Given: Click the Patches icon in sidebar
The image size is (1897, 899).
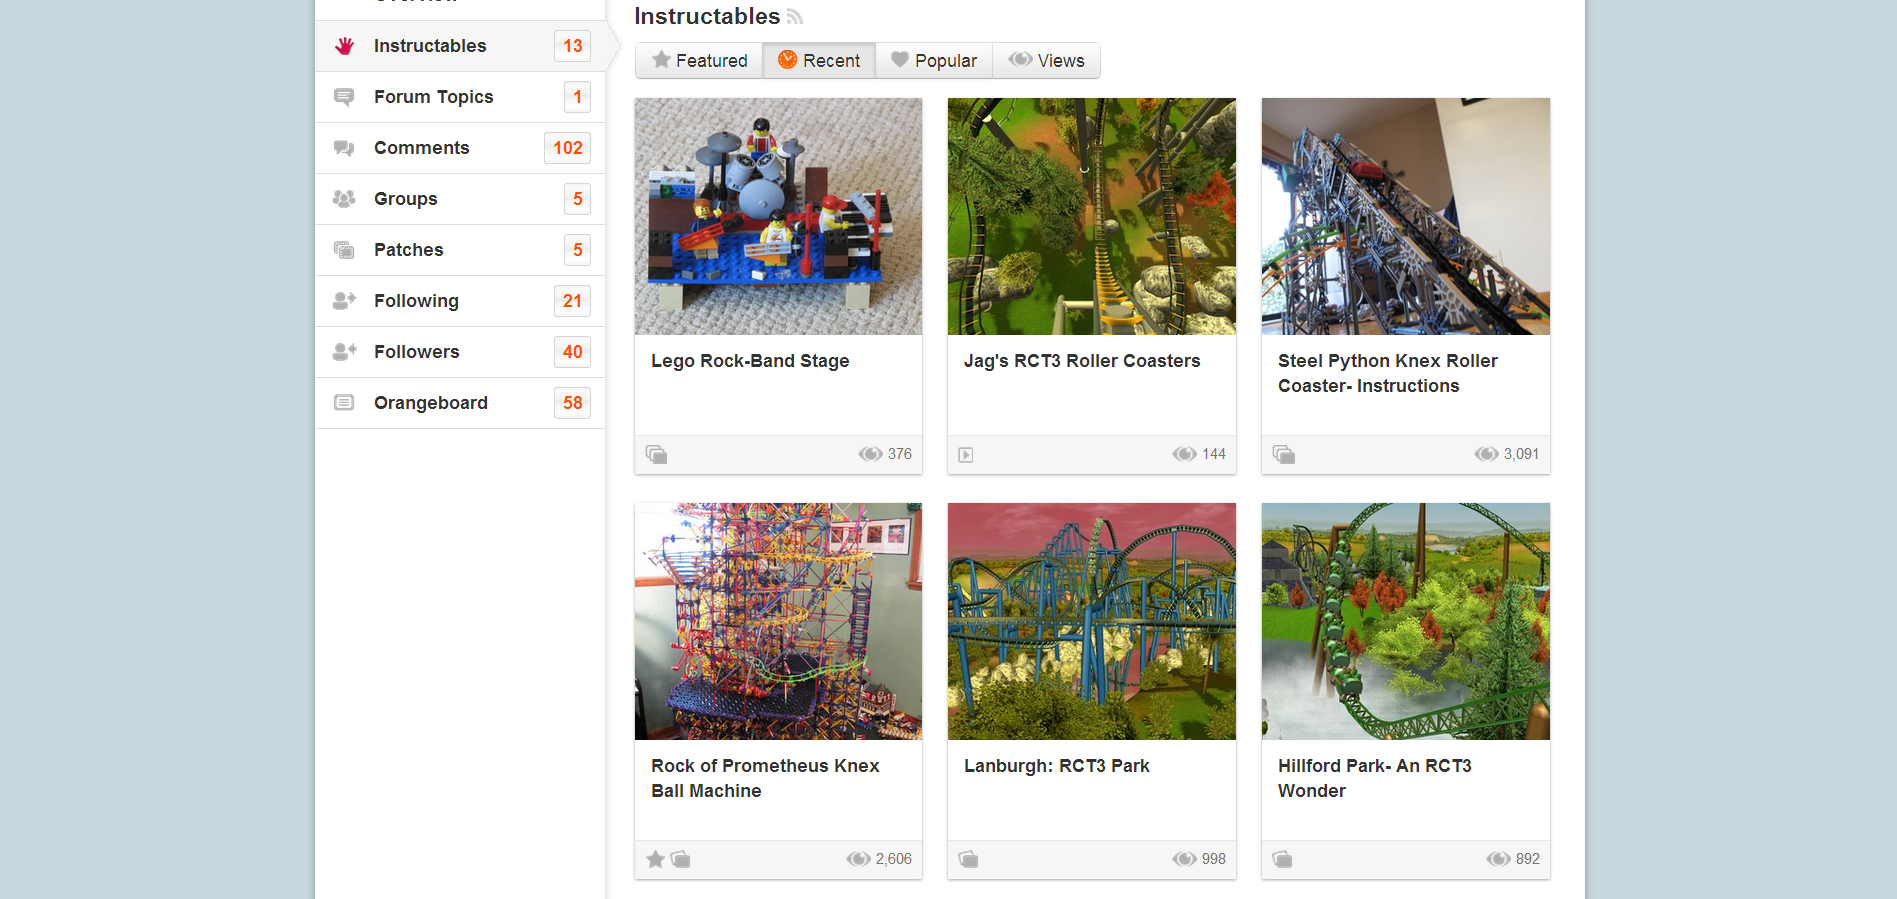Looking at the screenshot, I should [x=344, y=250].
